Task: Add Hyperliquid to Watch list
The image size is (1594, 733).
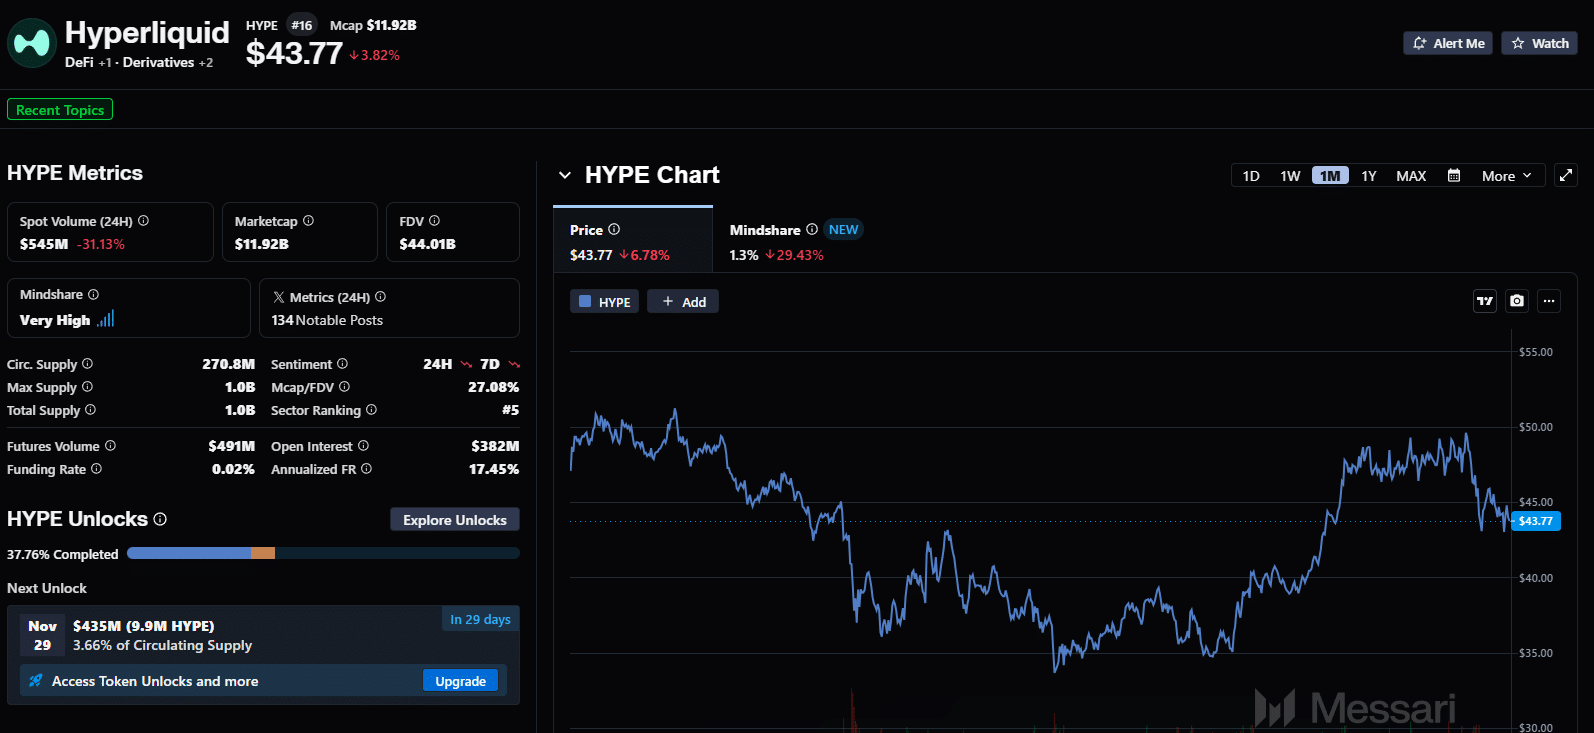Action: 1540,43
